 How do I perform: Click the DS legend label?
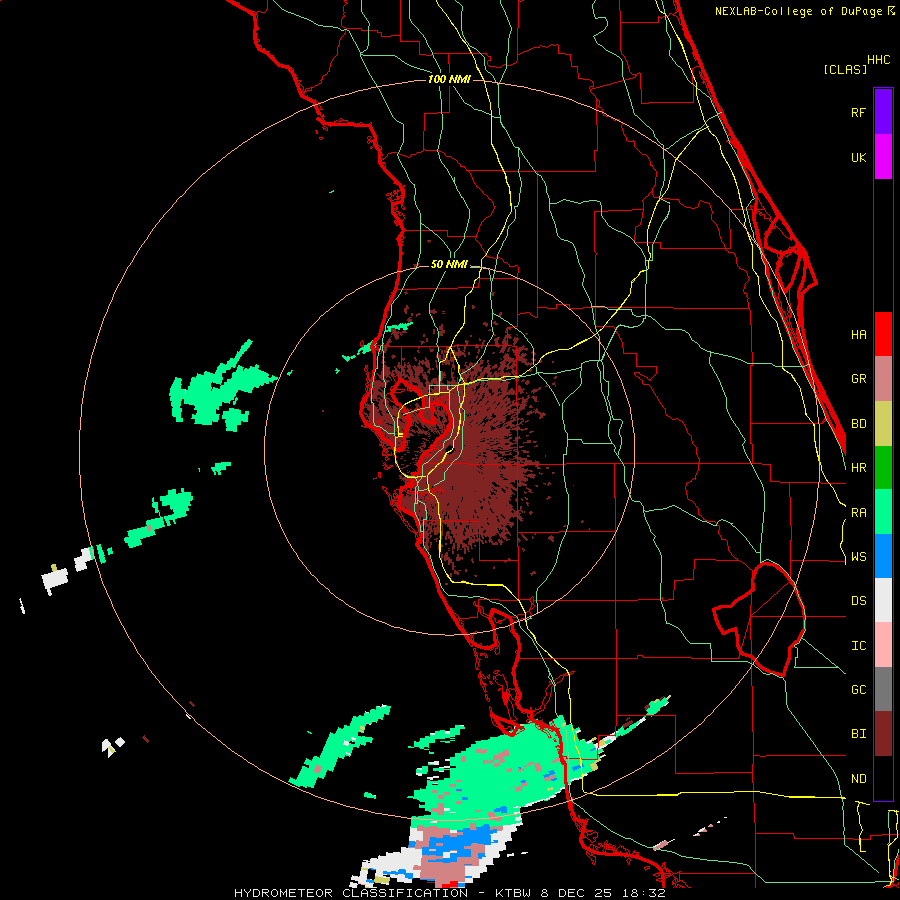(858, 601)
